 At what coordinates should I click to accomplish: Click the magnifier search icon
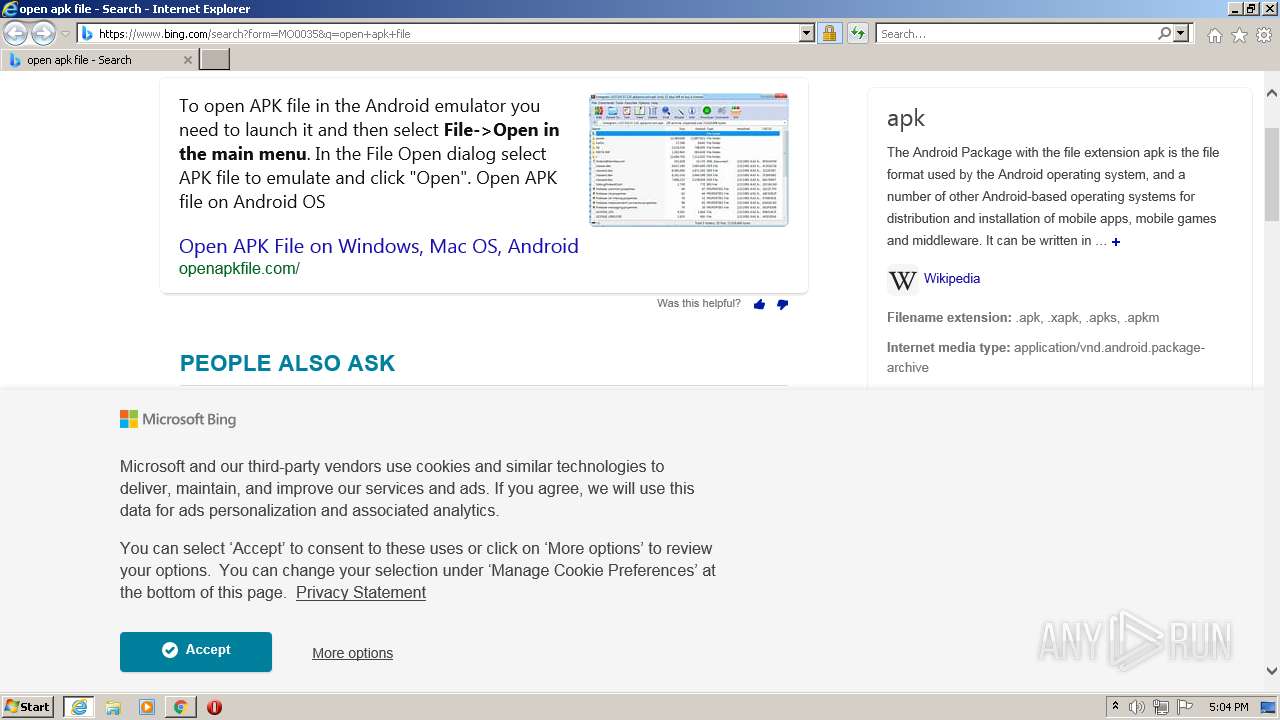pyautogui.click(x=1164, y=33)
